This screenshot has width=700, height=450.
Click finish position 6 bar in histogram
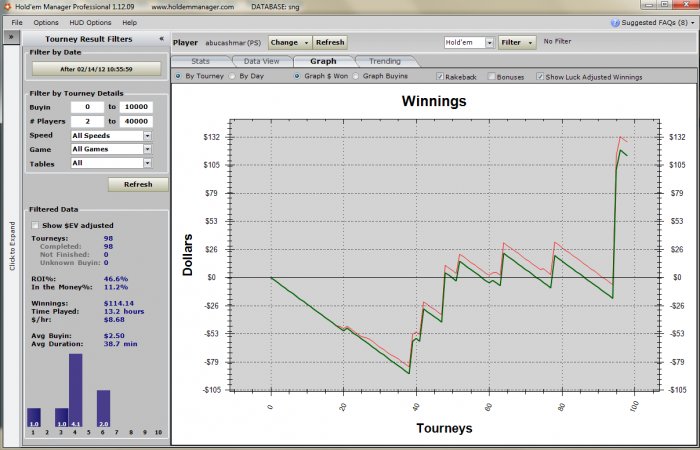point(104,408)
